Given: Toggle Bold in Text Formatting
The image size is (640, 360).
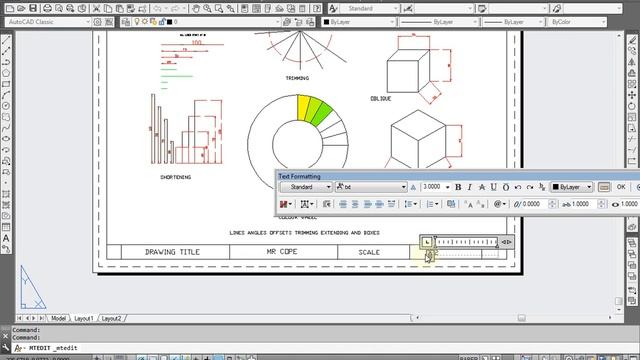Looking at the screenshot, I should click(x=458, y=187).
